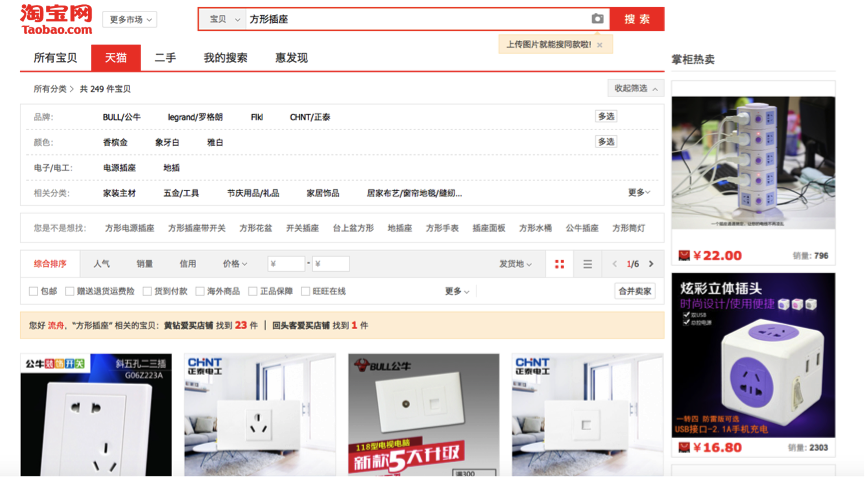Go to next results page arrow
Screen dimensions: 865x477
651,264
